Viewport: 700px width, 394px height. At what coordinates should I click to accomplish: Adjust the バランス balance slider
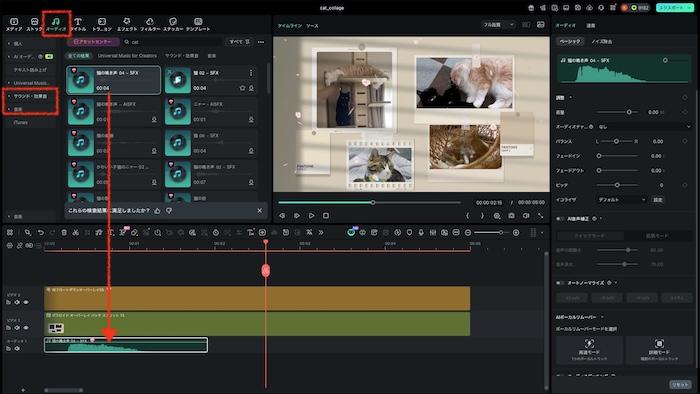click(x=616, y=141)
